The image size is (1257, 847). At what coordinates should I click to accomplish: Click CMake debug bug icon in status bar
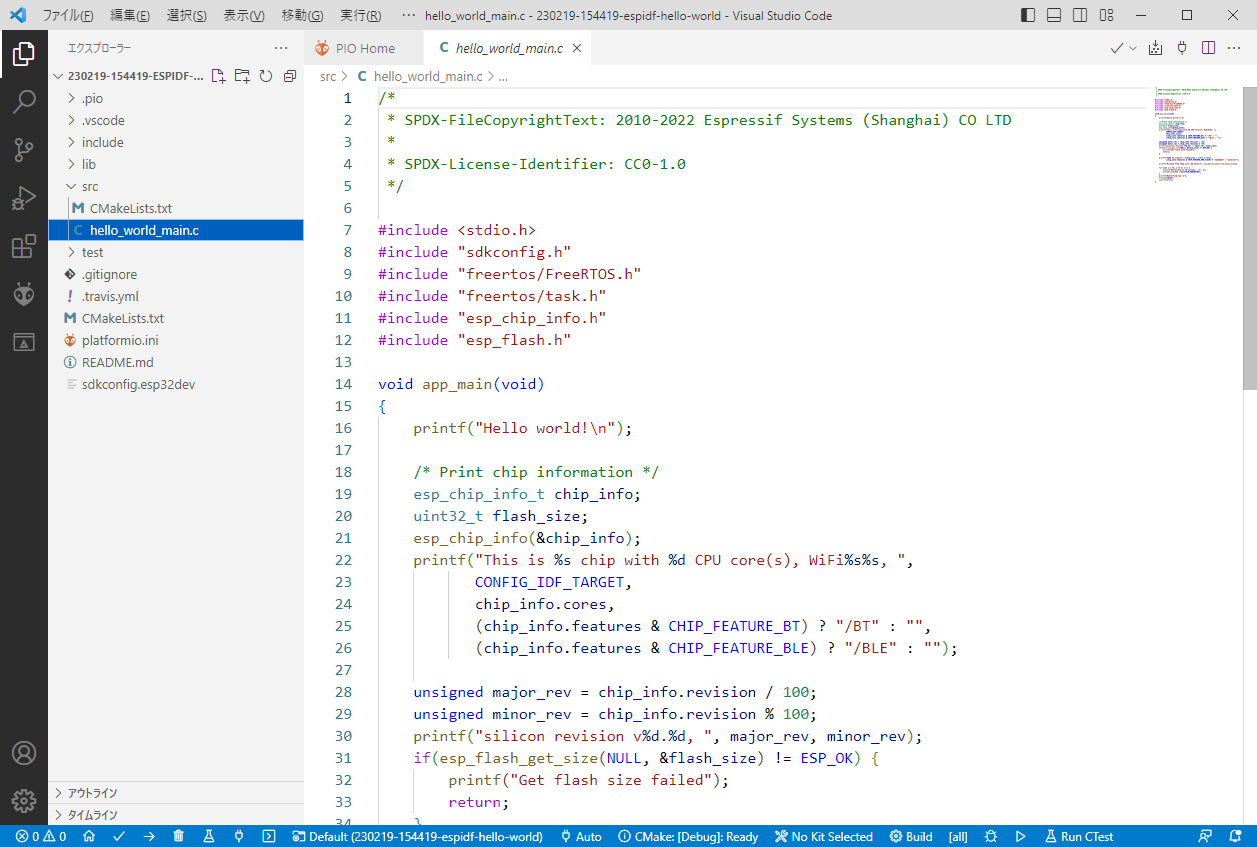[x=991, y=836]
